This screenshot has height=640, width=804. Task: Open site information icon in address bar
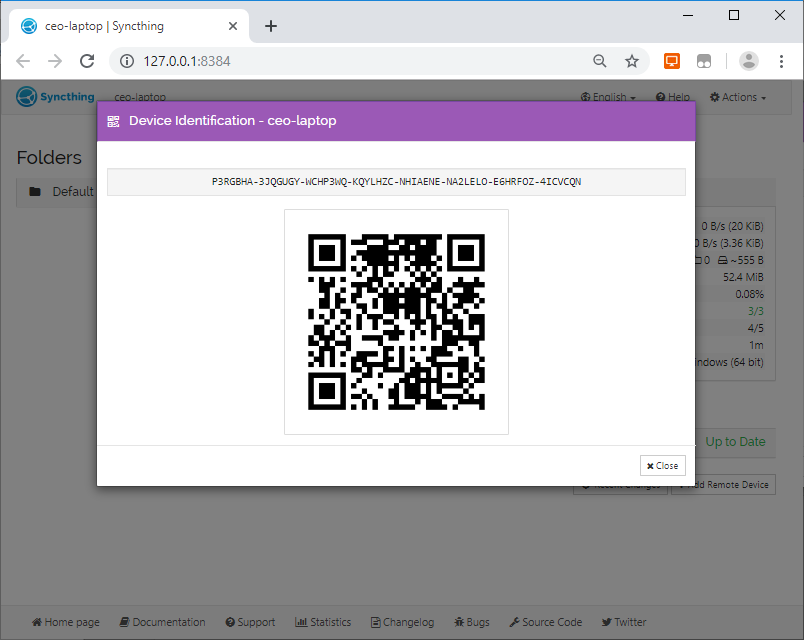click(127, 61)
